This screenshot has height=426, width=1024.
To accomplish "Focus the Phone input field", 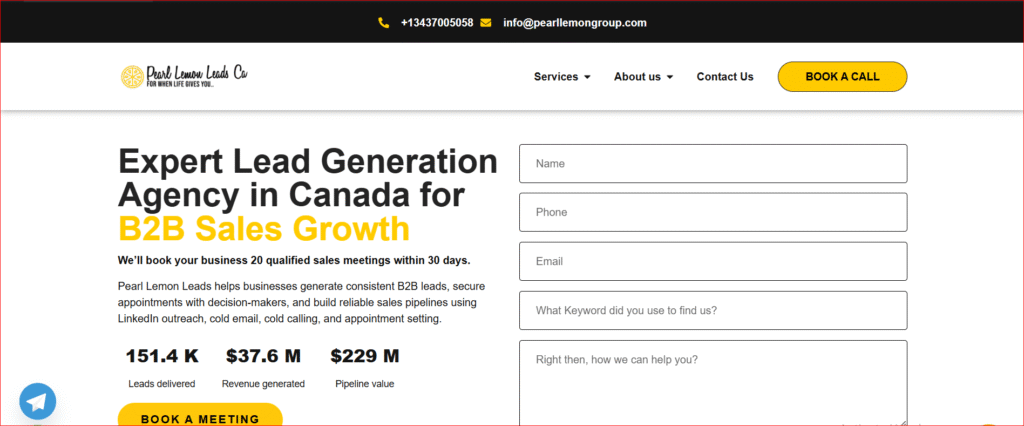I will (713, 212).
